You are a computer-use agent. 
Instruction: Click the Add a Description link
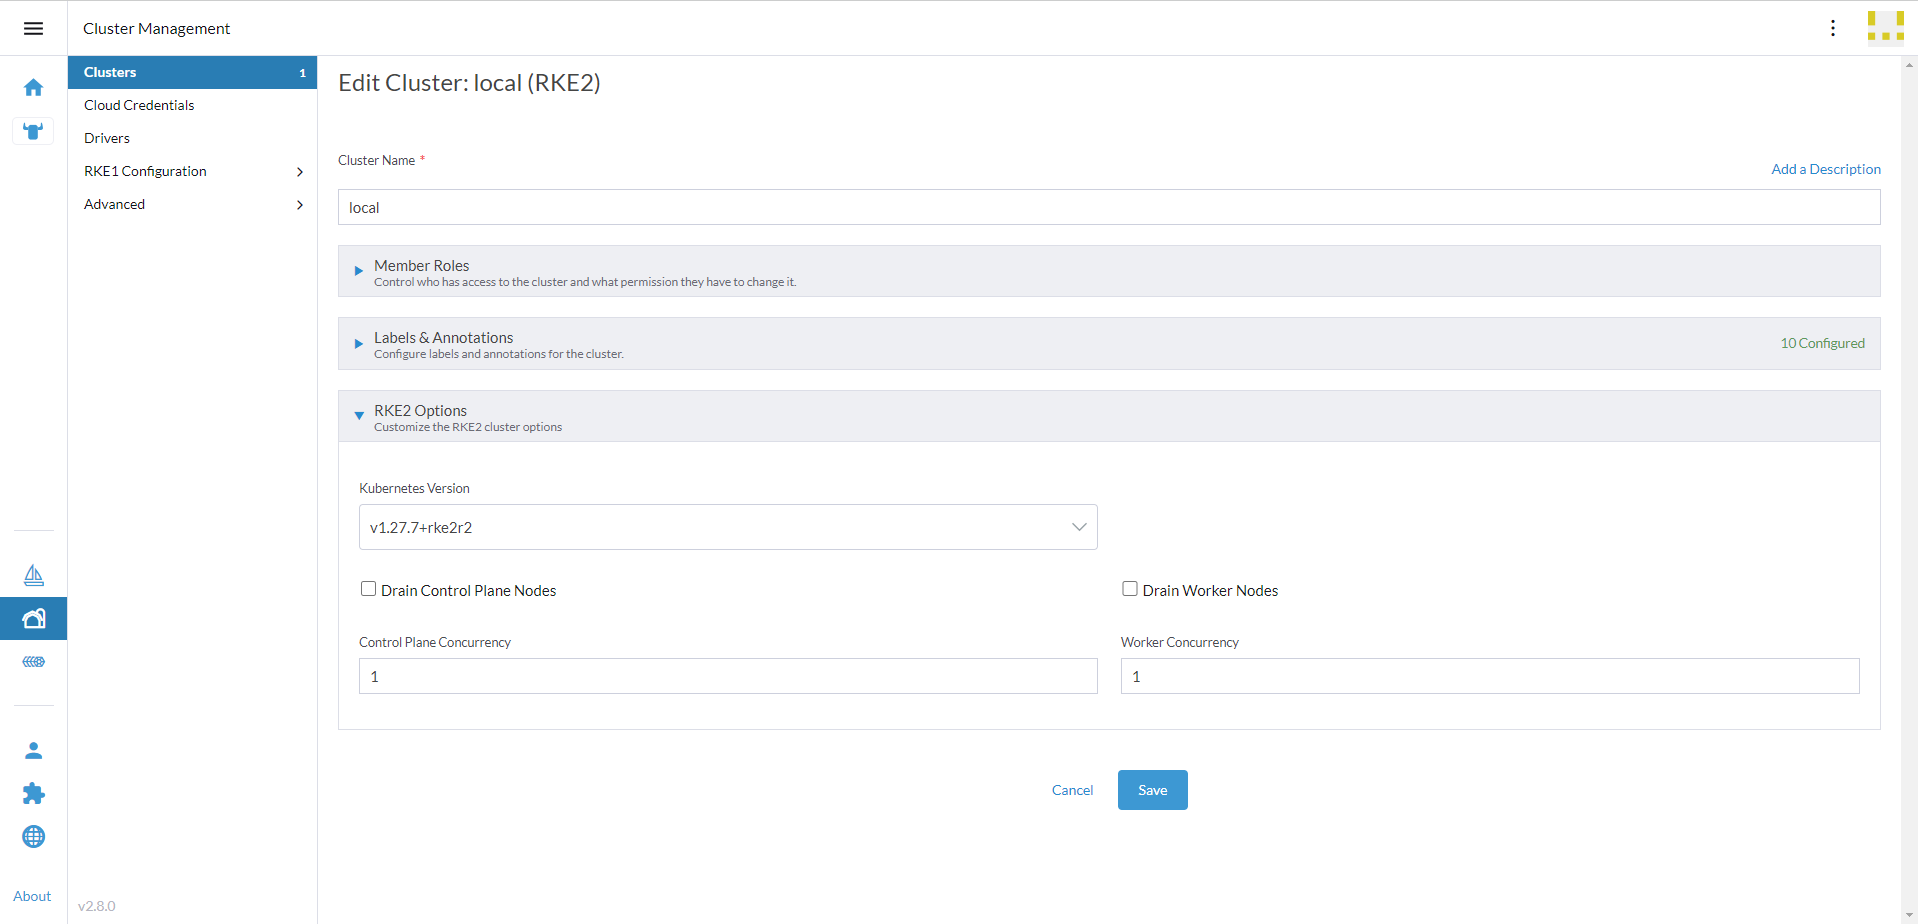click(x=1825, y=169)
